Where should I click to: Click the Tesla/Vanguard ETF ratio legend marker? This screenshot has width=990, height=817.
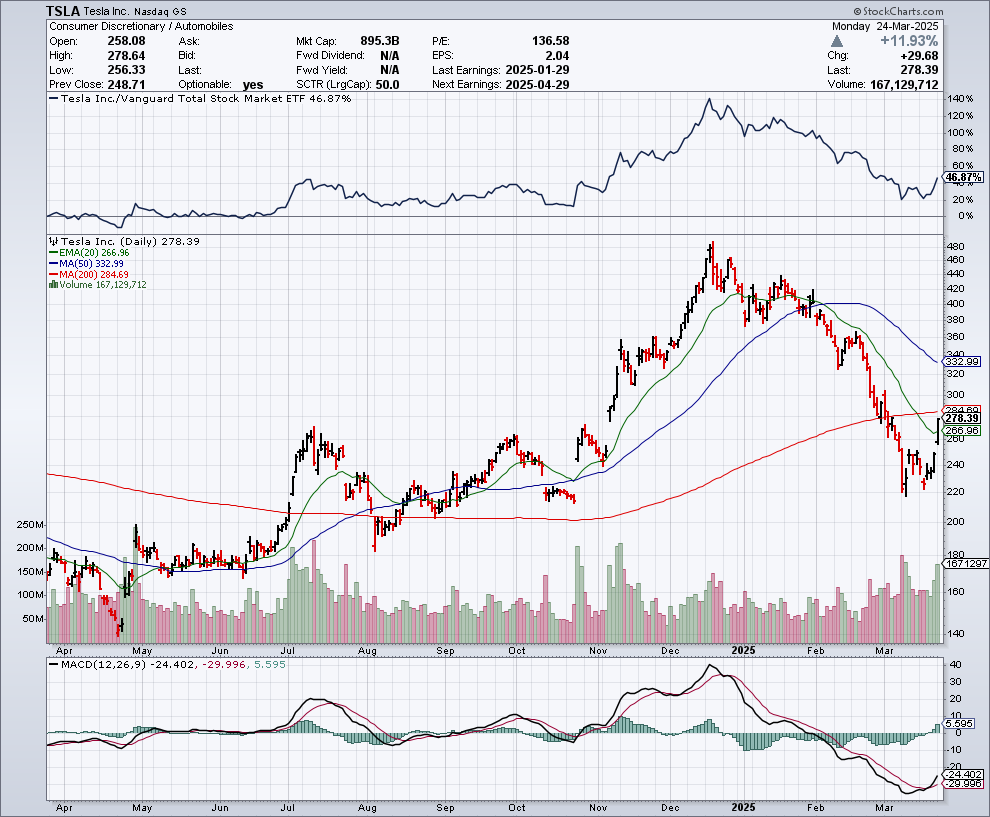click(51, 100)
